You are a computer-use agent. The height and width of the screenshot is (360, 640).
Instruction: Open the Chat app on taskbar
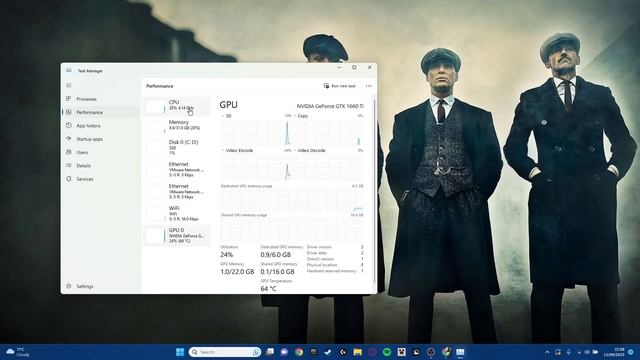pyautogui.click(x=284, y=352)
